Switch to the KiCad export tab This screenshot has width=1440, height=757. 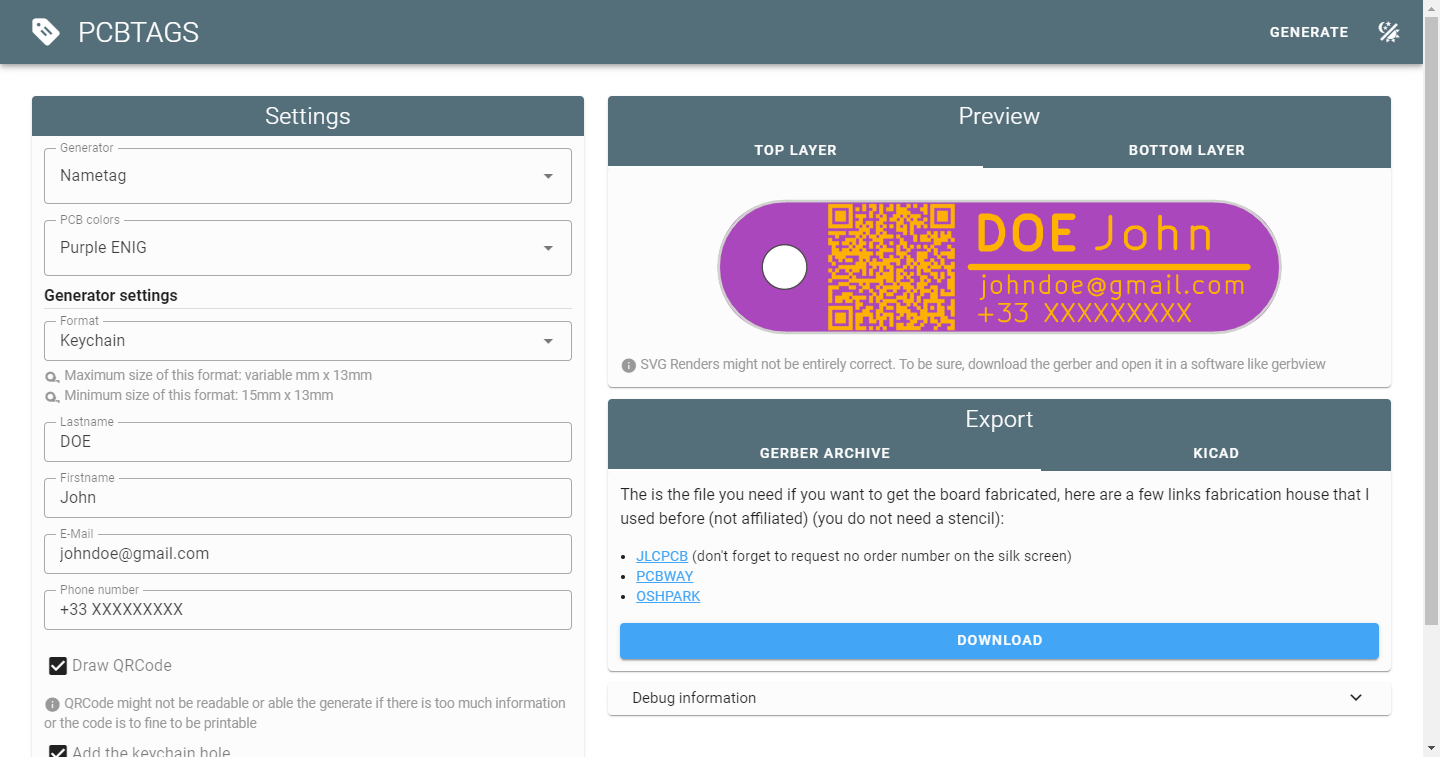tap(1215, 453)
